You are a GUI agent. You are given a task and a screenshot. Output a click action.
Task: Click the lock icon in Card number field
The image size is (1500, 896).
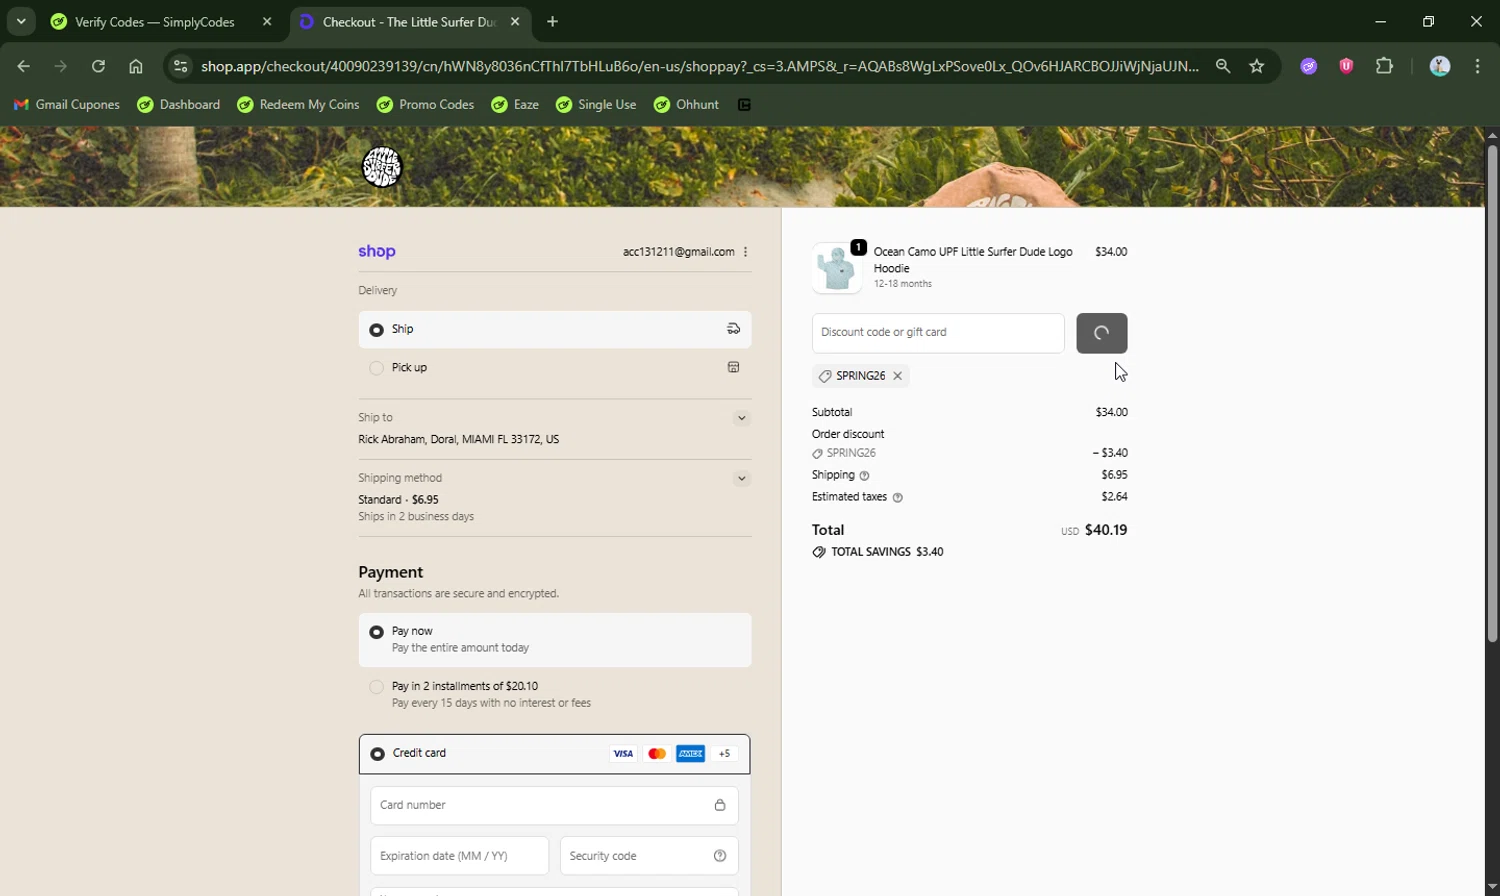(x=719, y=805)
